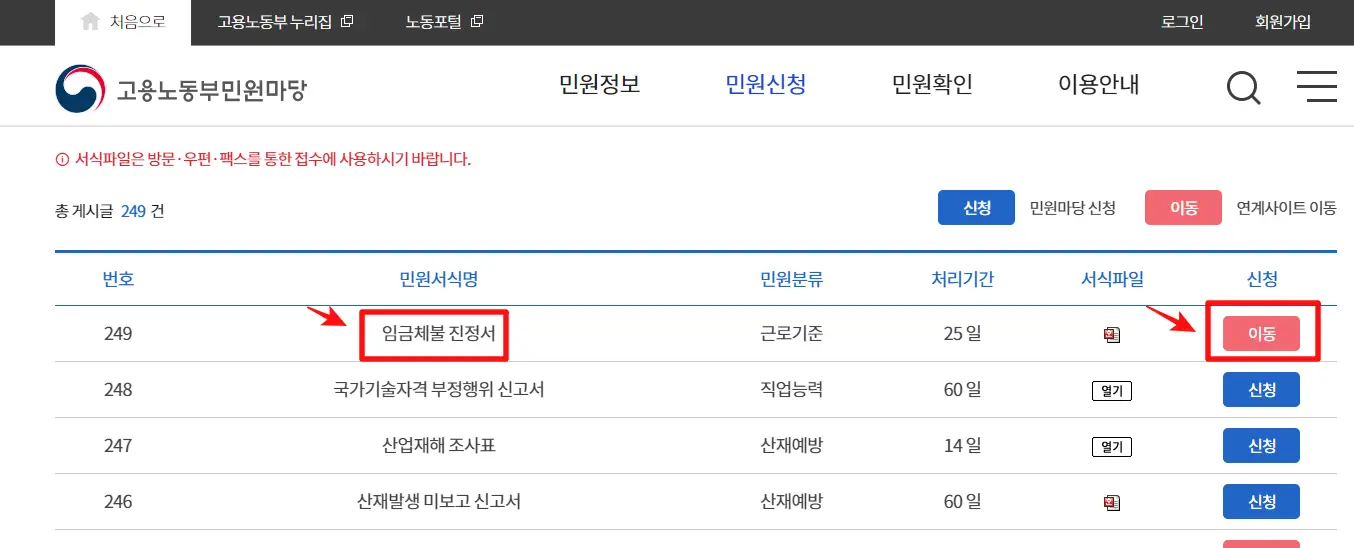Click 임금체불 진정서 form name
The width and height of the screenshot is (1354, 548).
(439, 333)
